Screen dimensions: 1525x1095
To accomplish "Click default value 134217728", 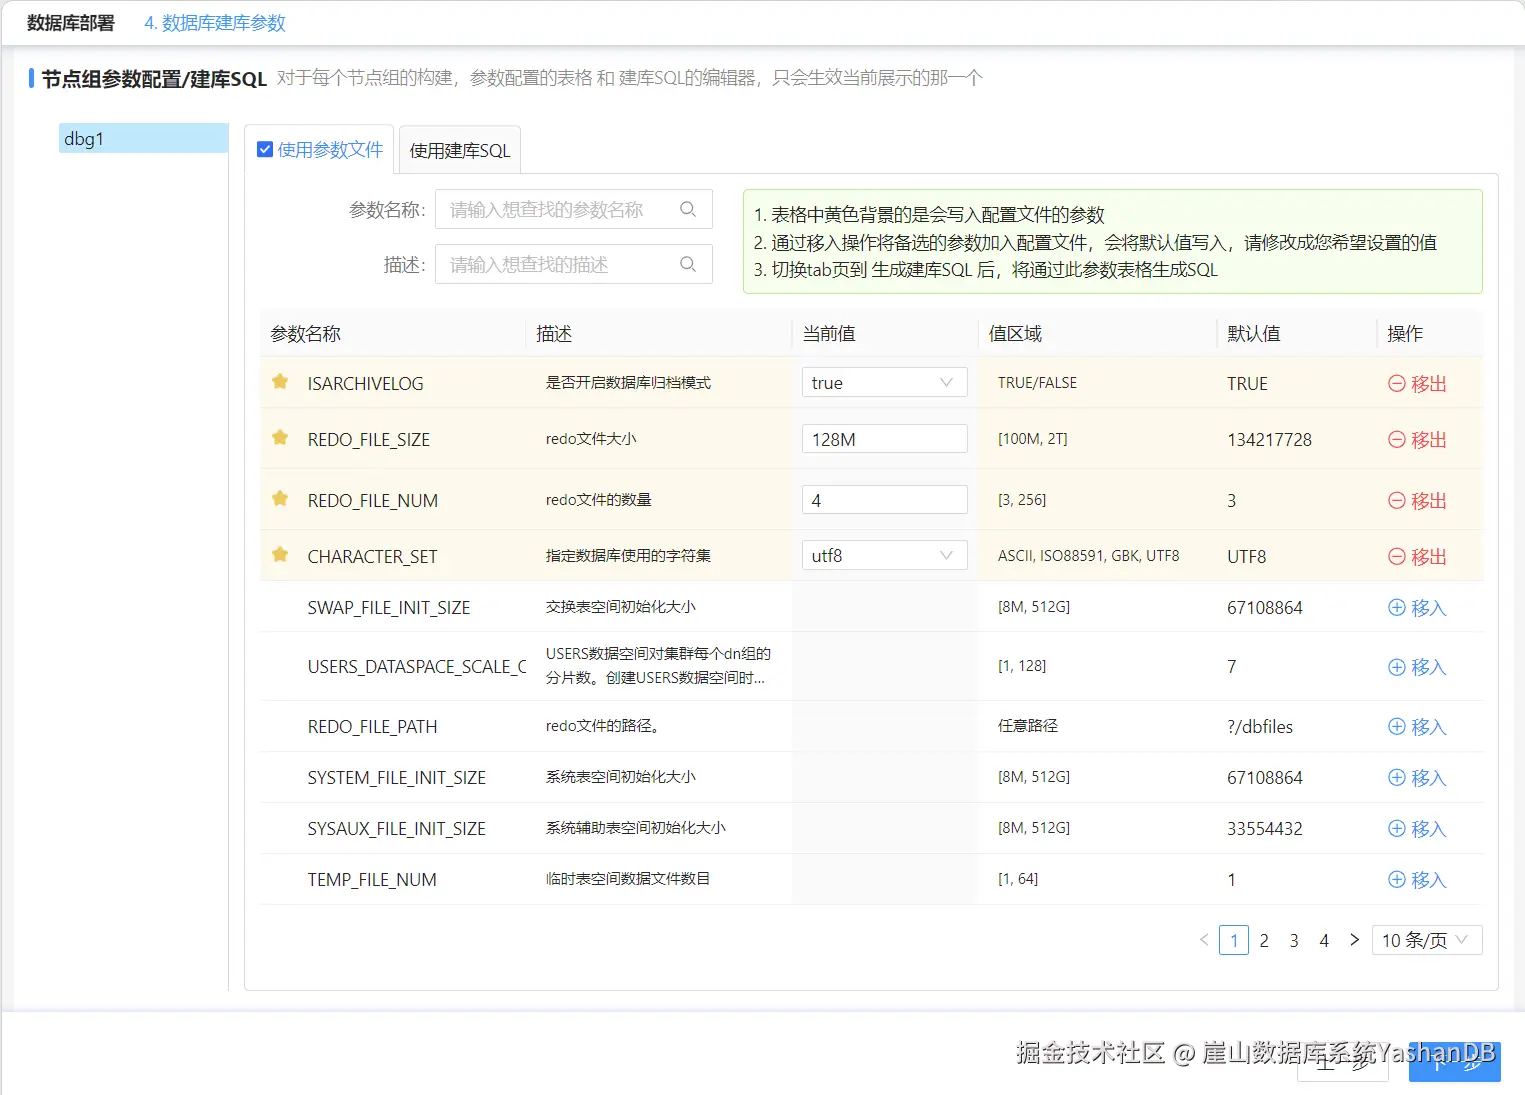I will pyautogui.click(x=1269, y=440).
